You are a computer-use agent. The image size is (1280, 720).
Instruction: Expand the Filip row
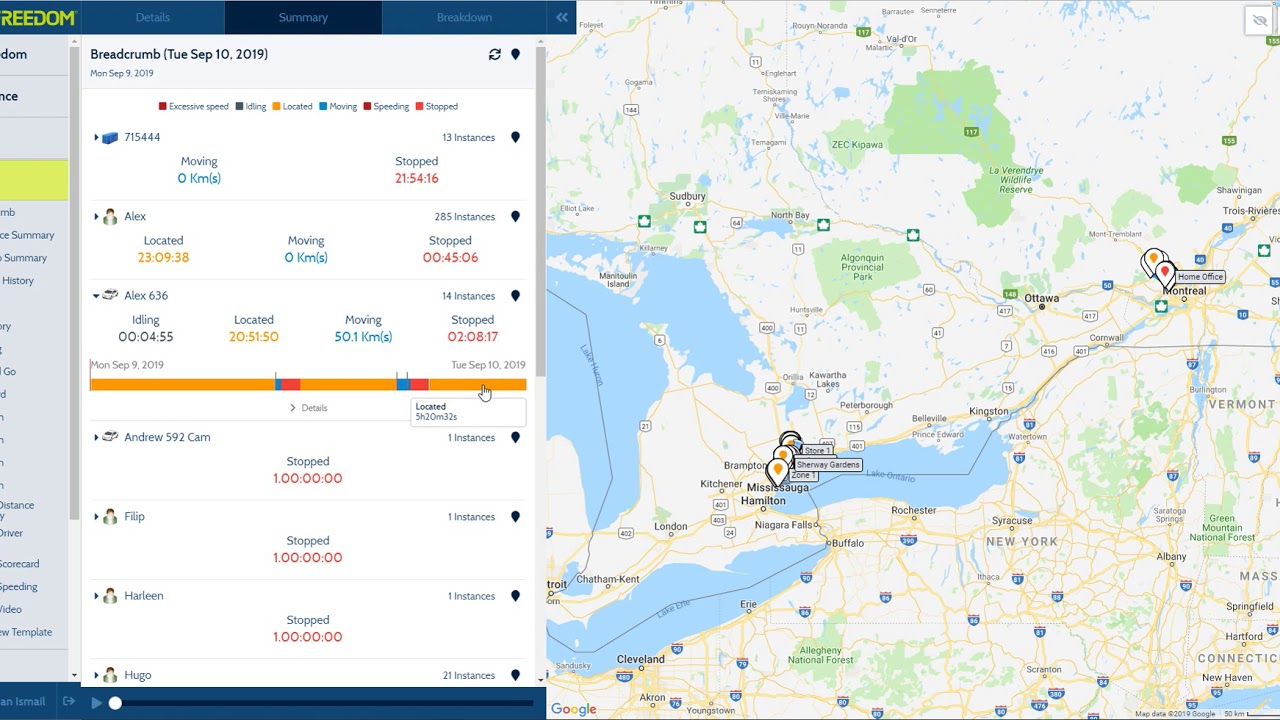coord(96,517)
